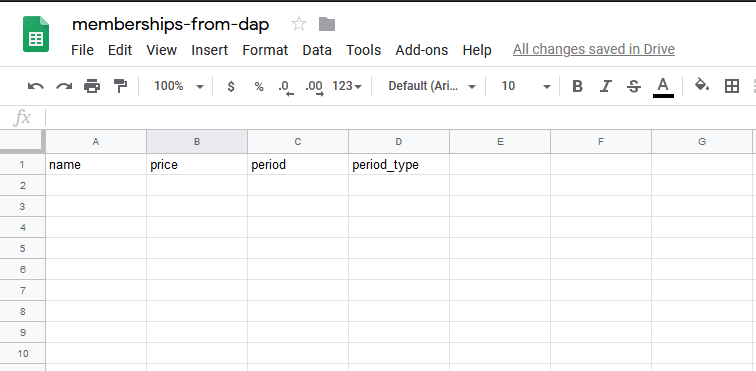Rename the memberships-from-dap title

[x=170, y=24]
